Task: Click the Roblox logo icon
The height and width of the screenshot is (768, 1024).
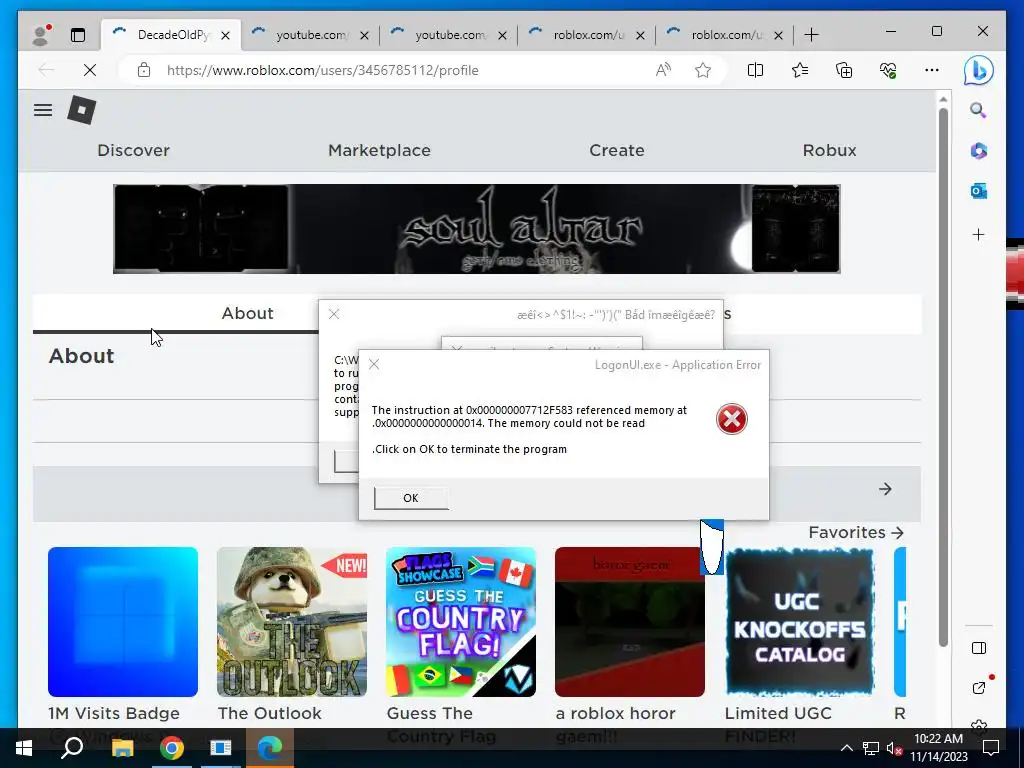Action: click(82, 110)
